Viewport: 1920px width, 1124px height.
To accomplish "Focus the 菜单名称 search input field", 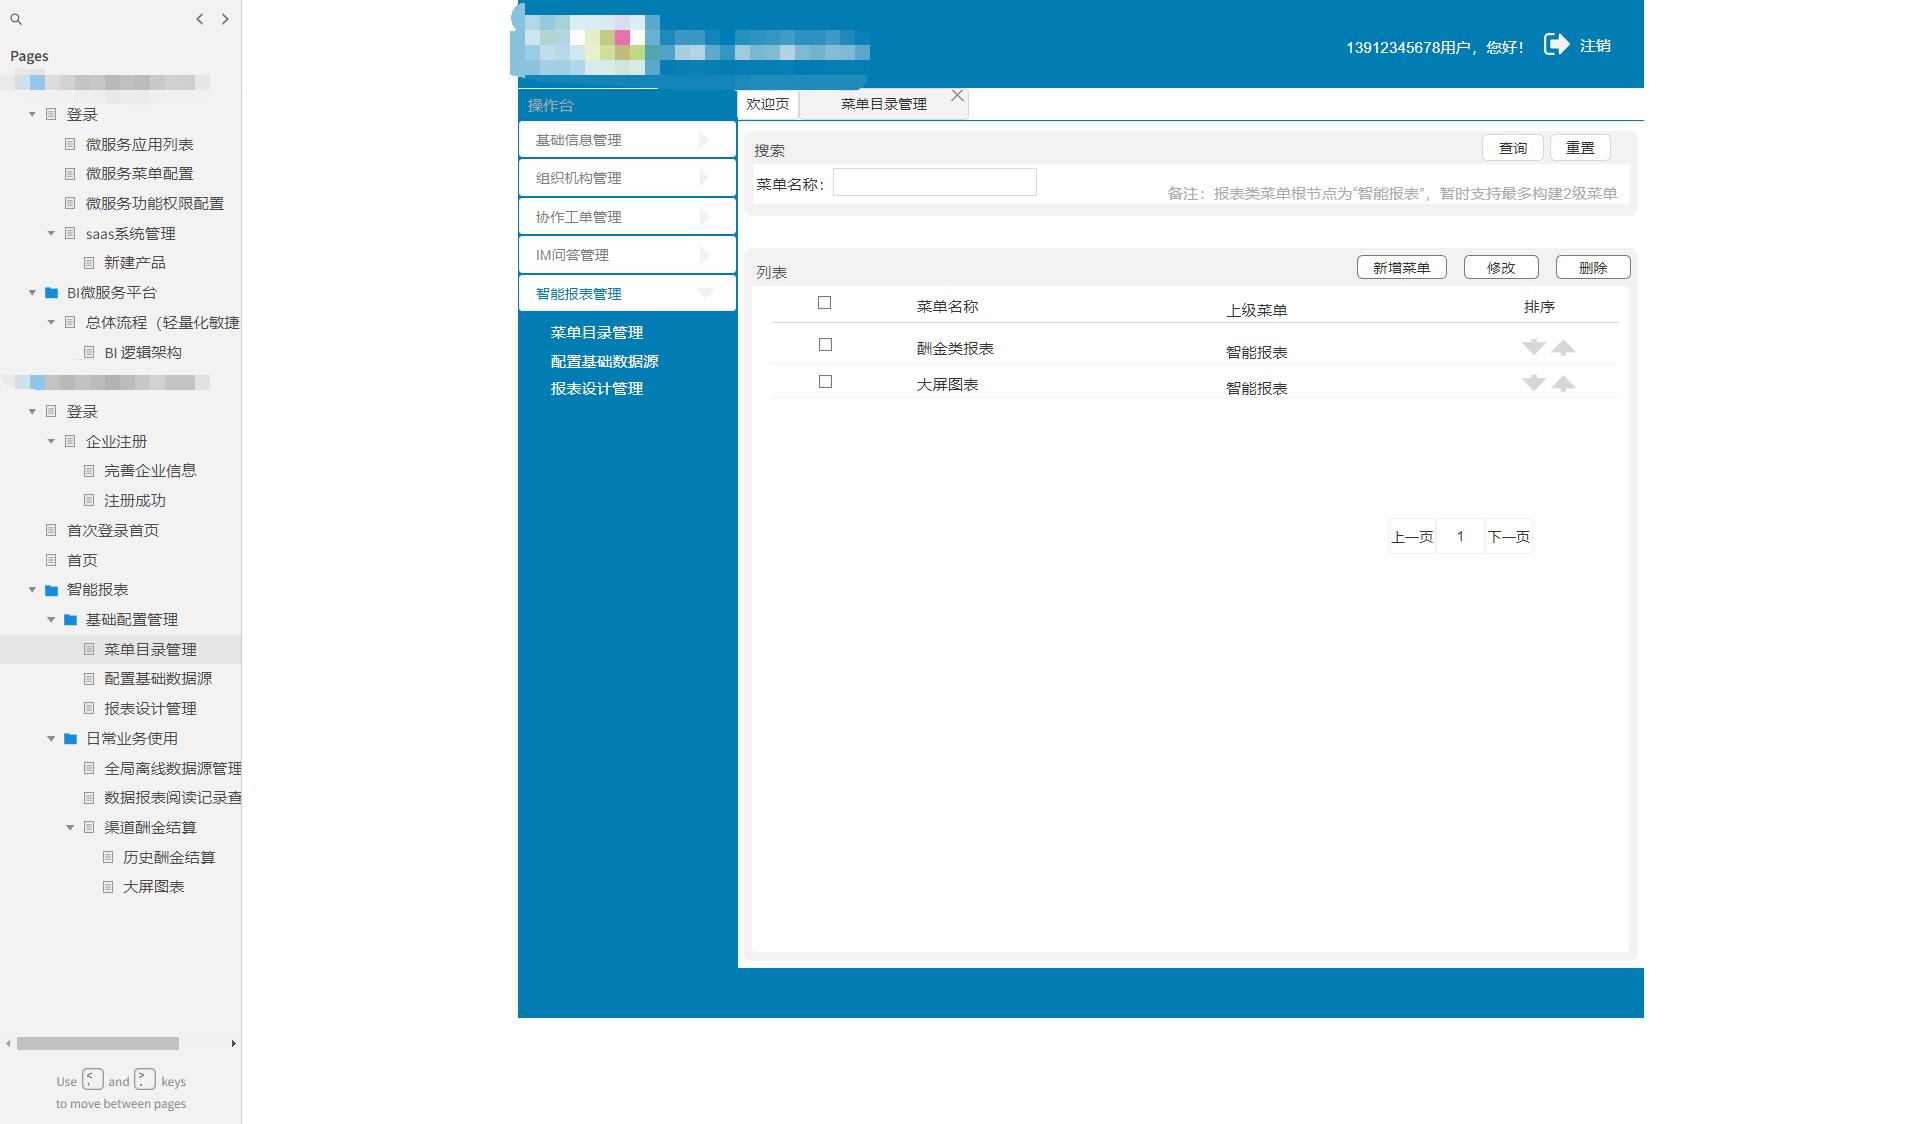I will [935, 182].
